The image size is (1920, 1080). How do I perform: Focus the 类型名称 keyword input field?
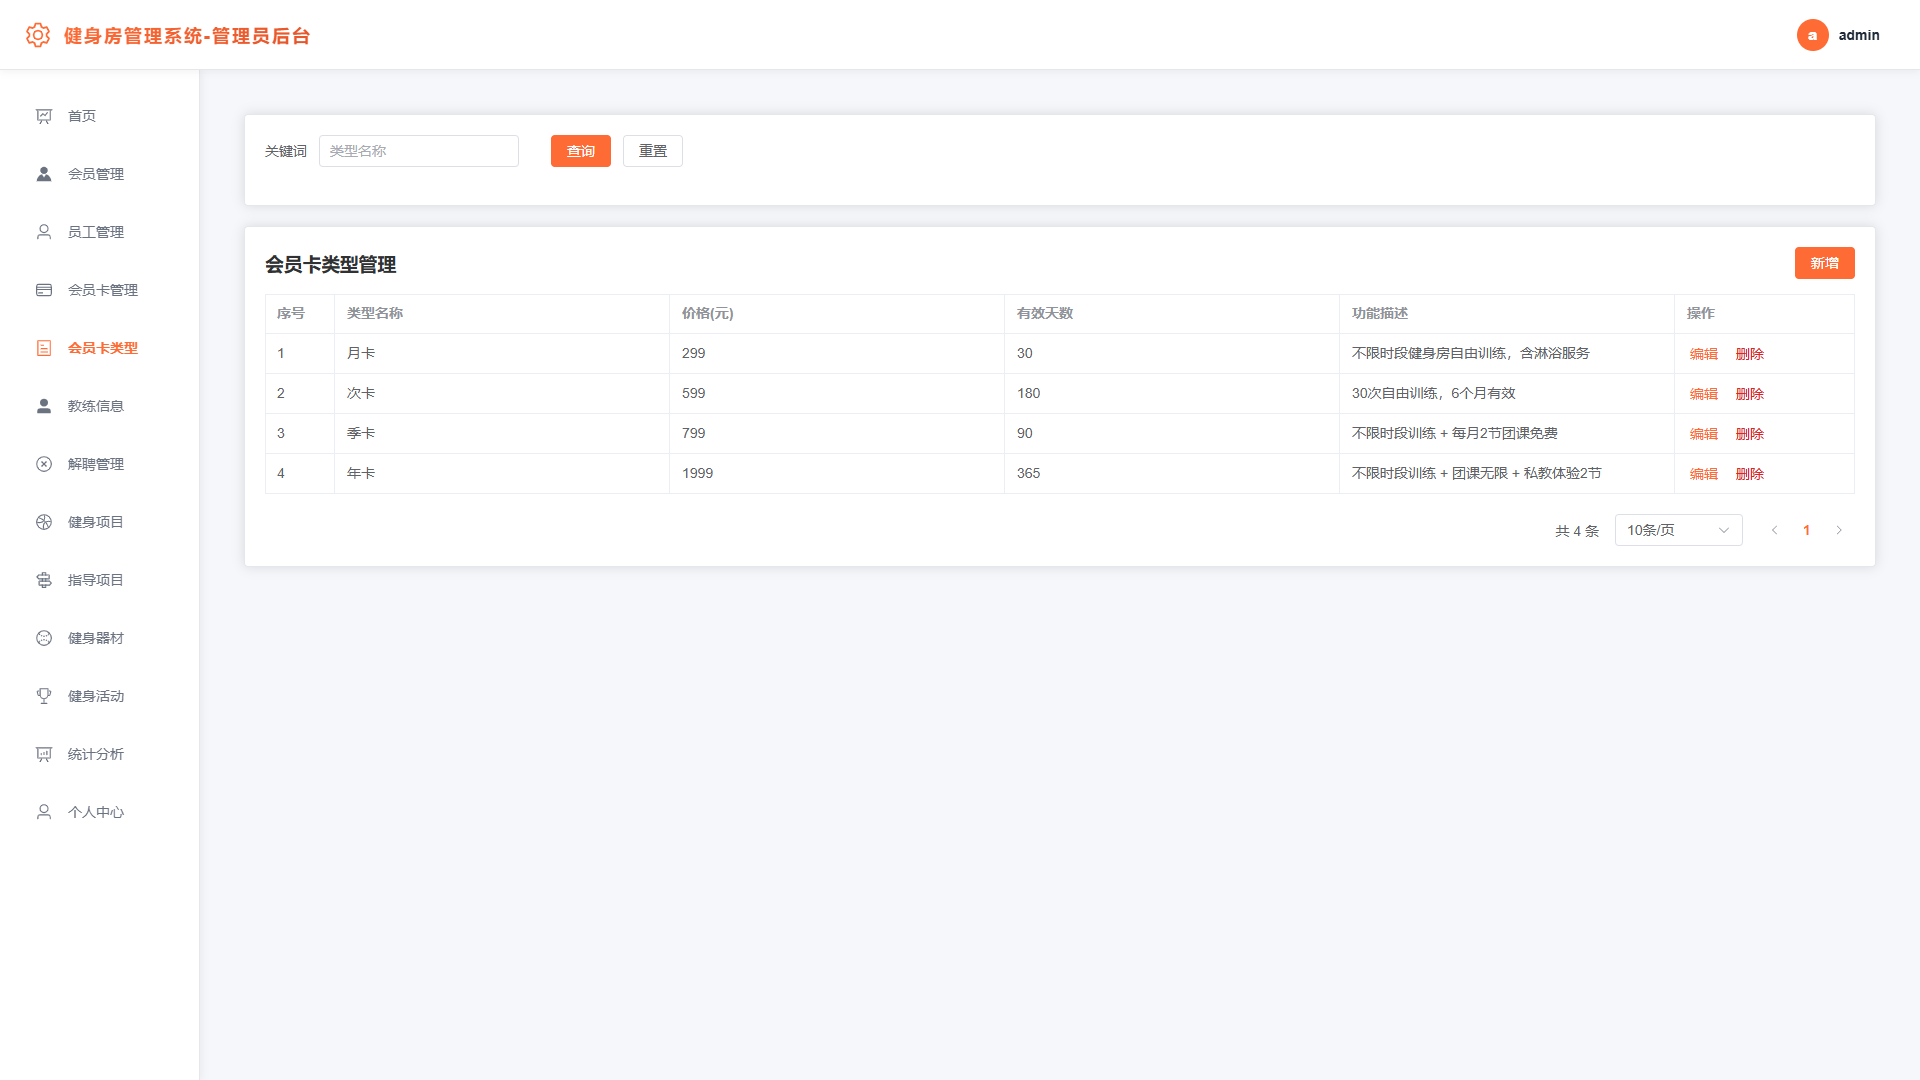pos(418,151)
